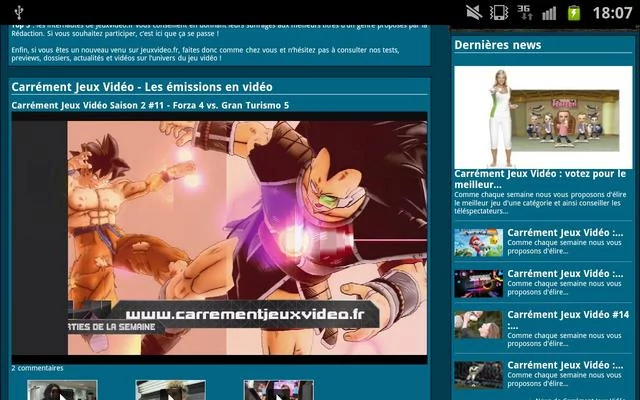Viewport: 640px width, 400px height.
Task: Tap the 18:07 clock in status bar
Action: (x=612, y=13)
